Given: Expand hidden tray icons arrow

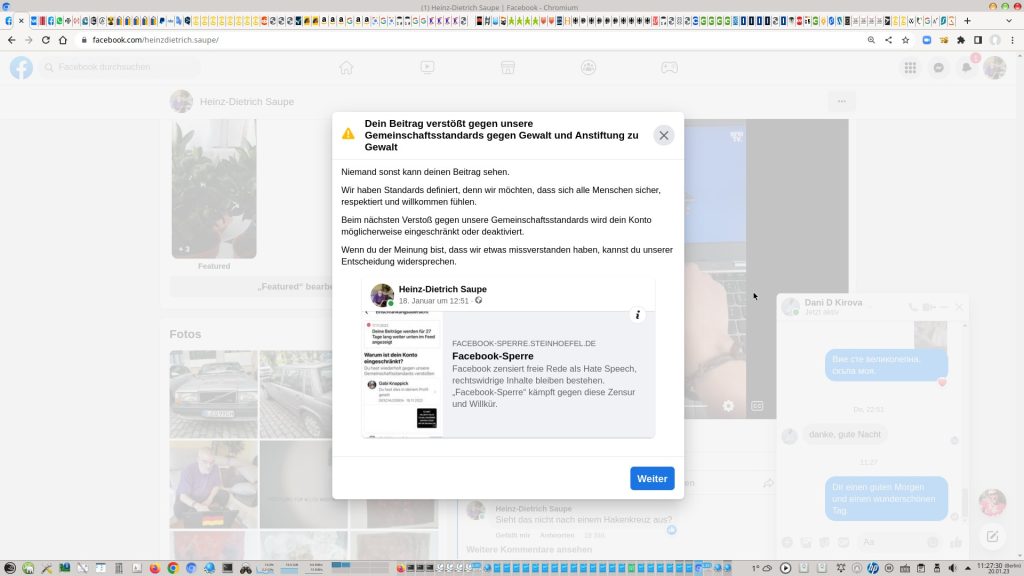Looking at the screenshot, I should point(968,568).
